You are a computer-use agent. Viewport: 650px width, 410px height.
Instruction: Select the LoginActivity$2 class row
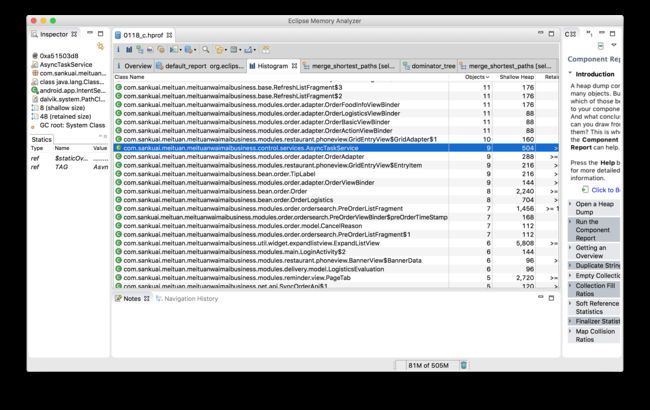tap(336, 252)
